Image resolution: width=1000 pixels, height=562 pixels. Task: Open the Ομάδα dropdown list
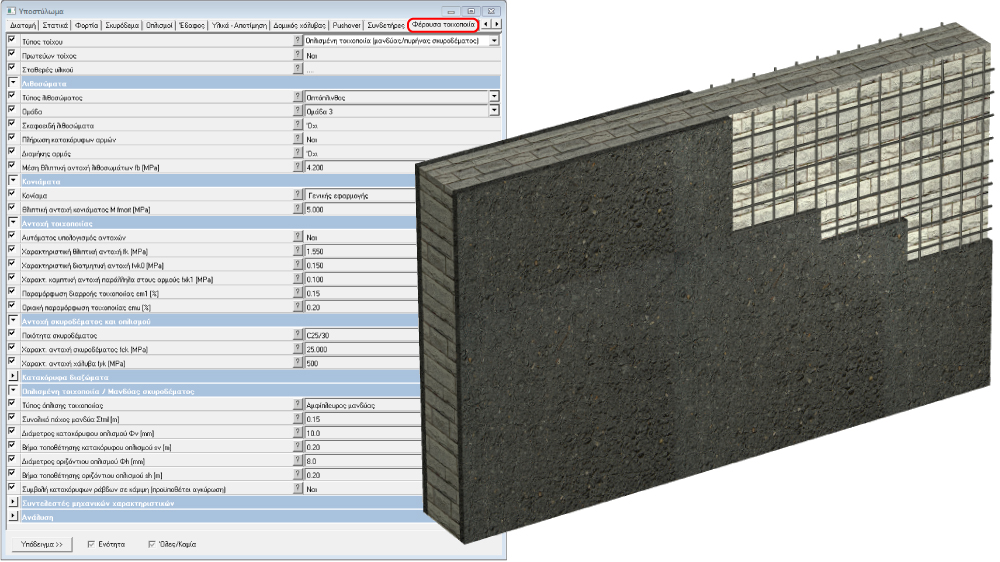(x=494, y=112)
